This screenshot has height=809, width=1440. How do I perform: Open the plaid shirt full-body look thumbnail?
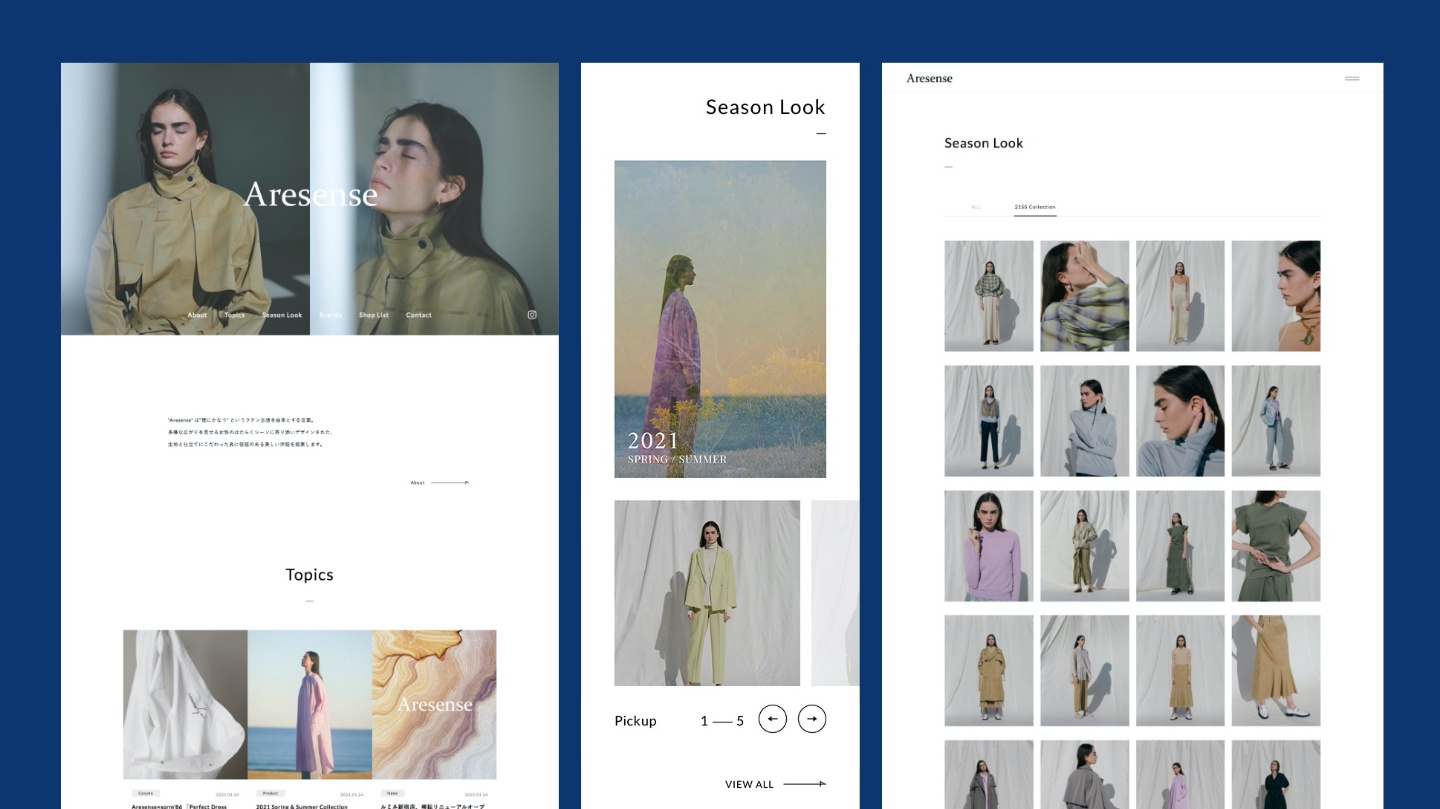(x=989, y=296)
